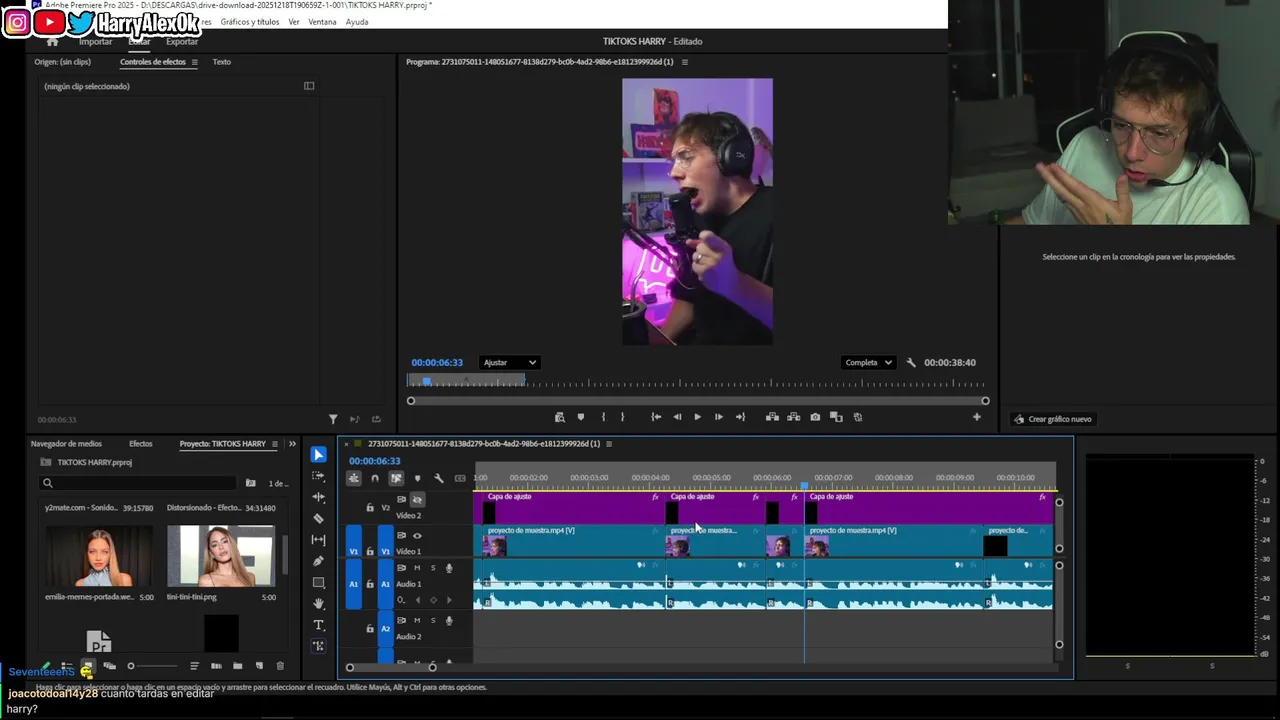Open the Ayuda menu
1280x720 pixels.
(x=357, y=22)
